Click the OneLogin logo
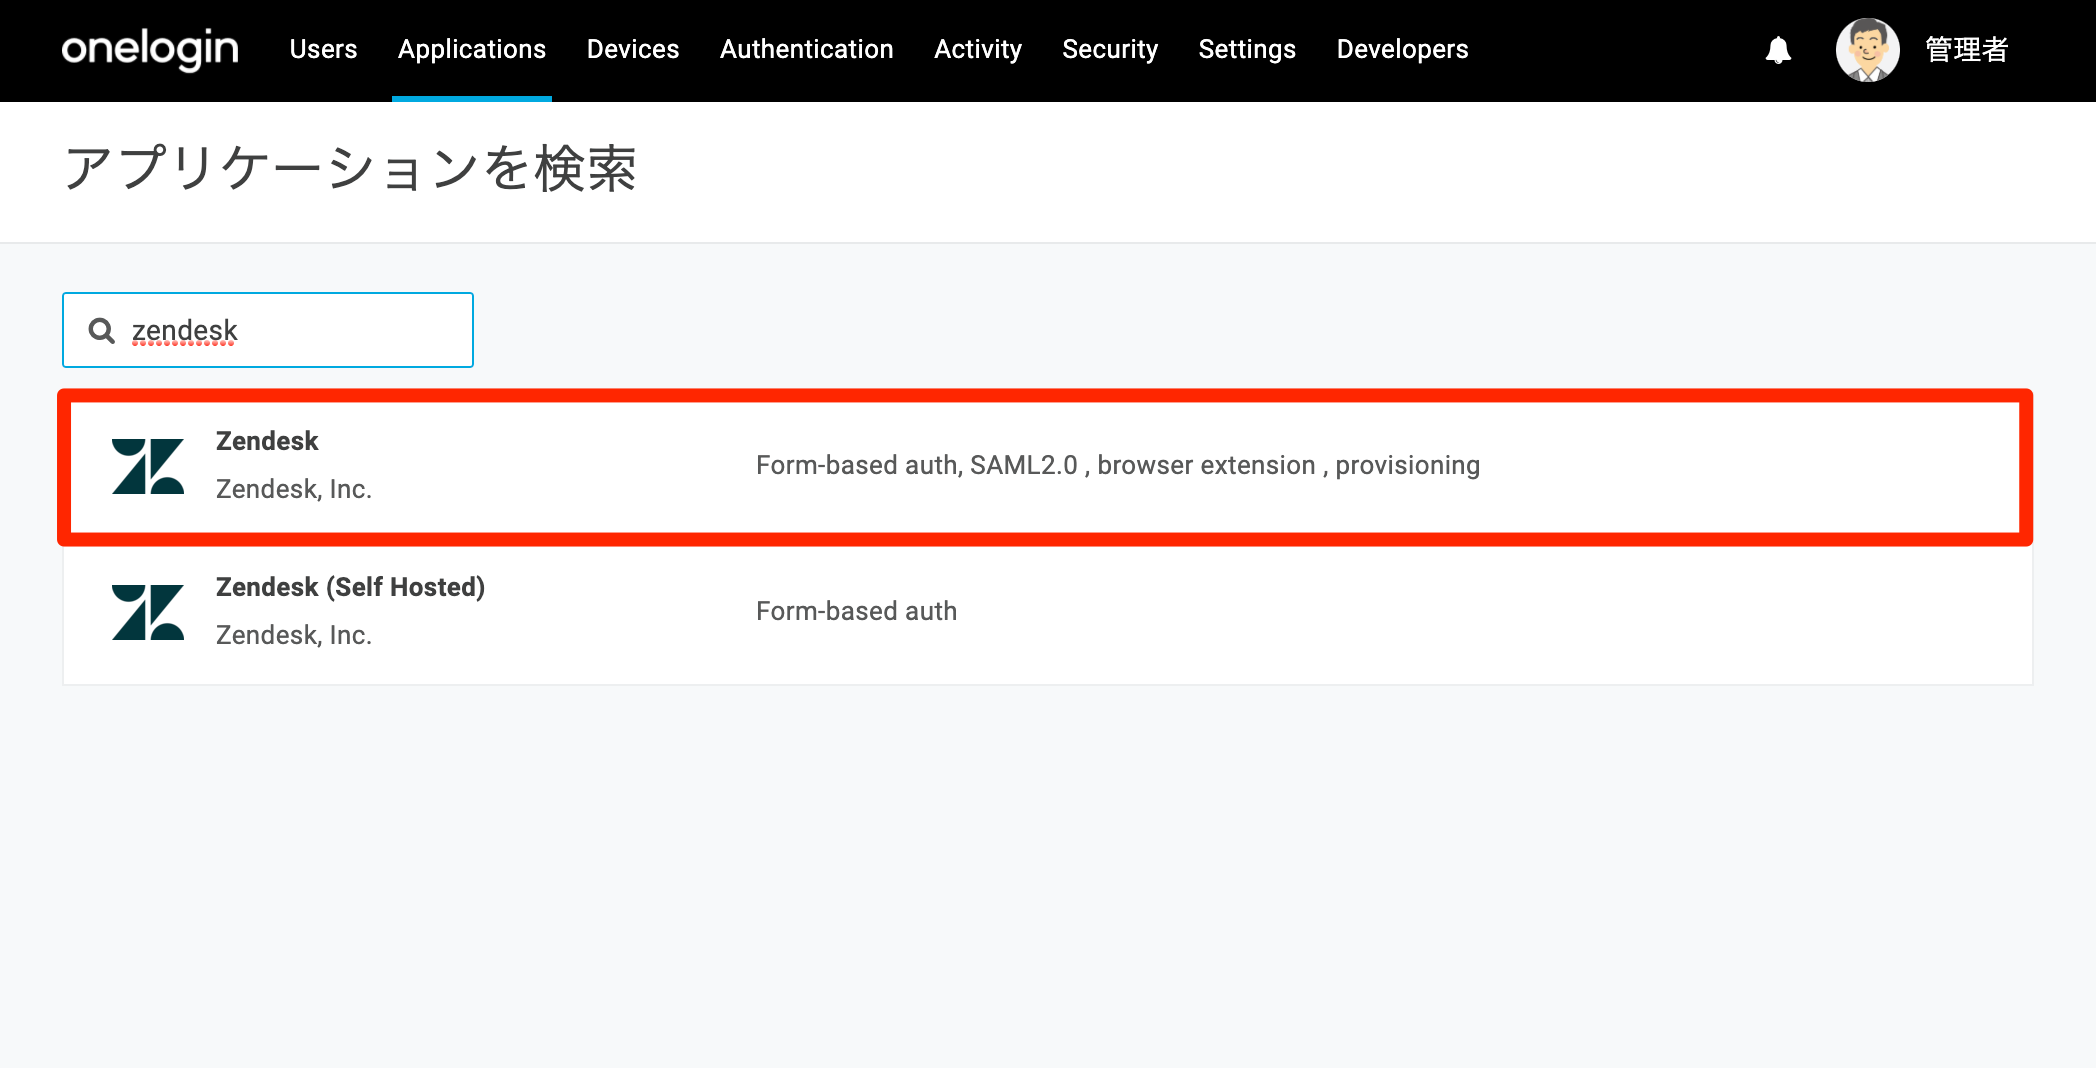The height and width of the screenshot is (1068, 2096). (x=150, y=49)
